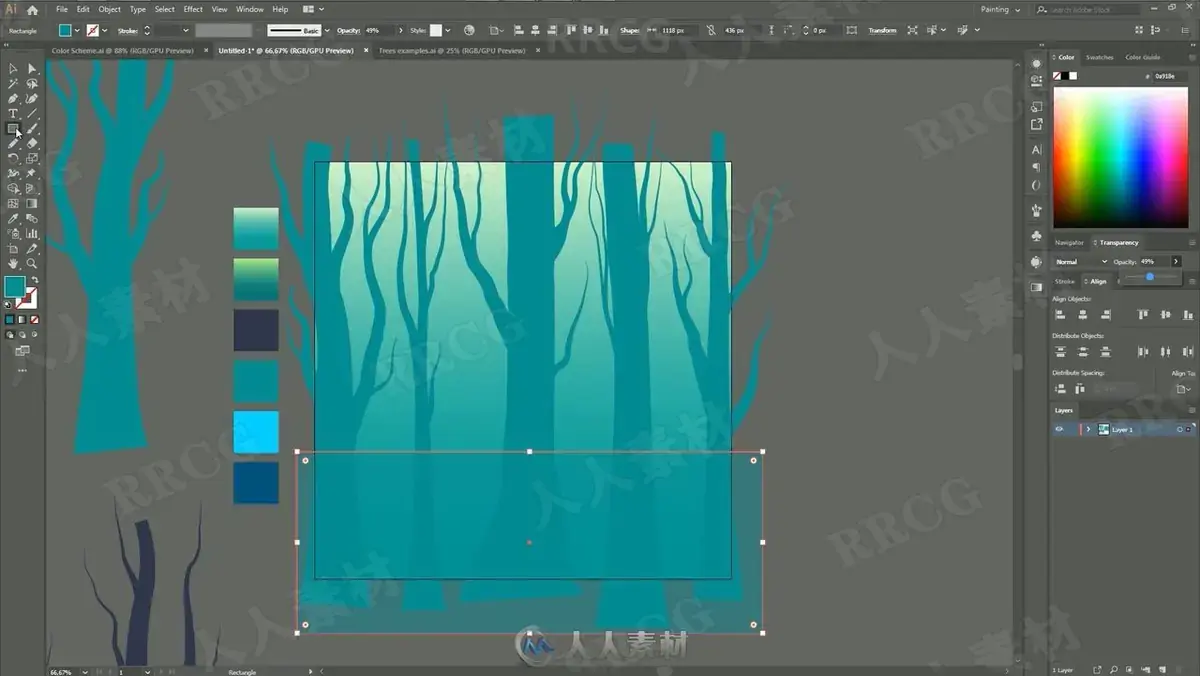
Task: Open the Effect menu
Action: (193, 9)
